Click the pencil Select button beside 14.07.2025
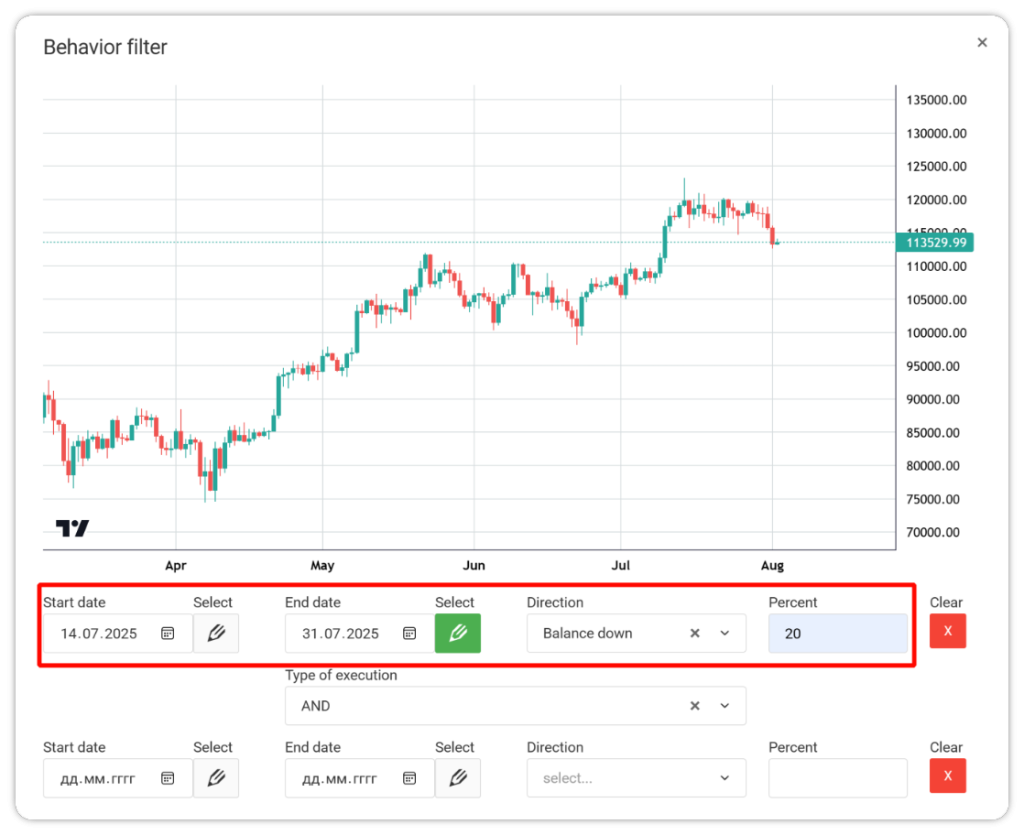The width and height of the screenshot is (1024, 835). [x=216, y=633]
